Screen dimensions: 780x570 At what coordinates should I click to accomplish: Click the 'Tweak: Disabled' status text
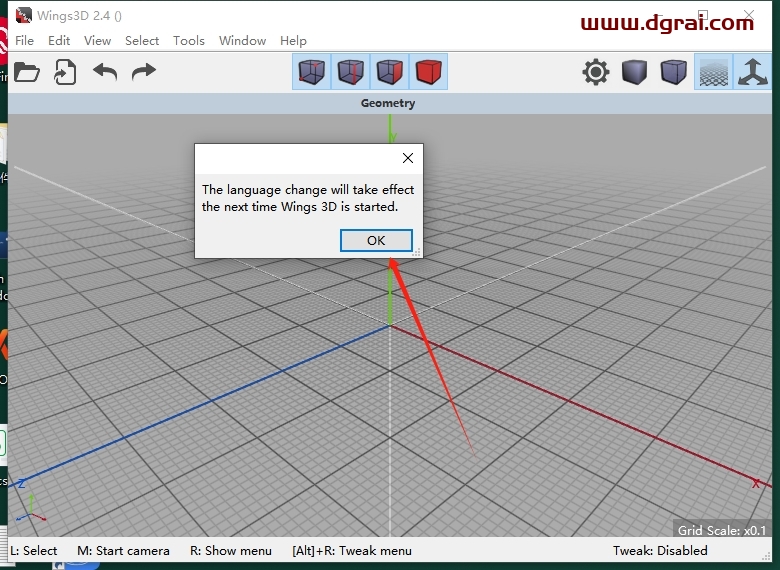pos(660,551)
